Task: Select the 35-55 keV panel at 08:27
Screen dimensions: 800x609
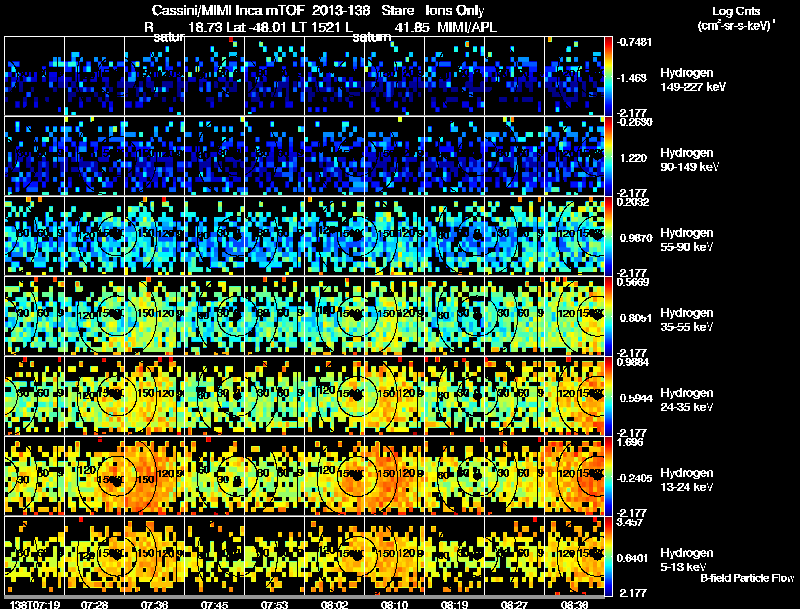Action: [514, 316]
